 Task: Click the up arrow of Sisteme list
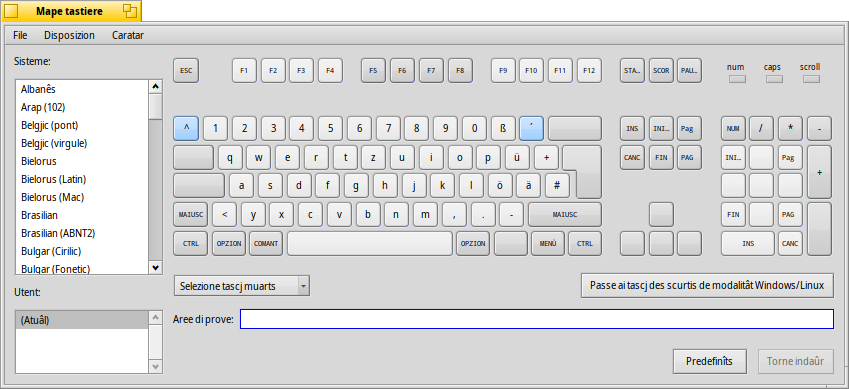(155, 86)
